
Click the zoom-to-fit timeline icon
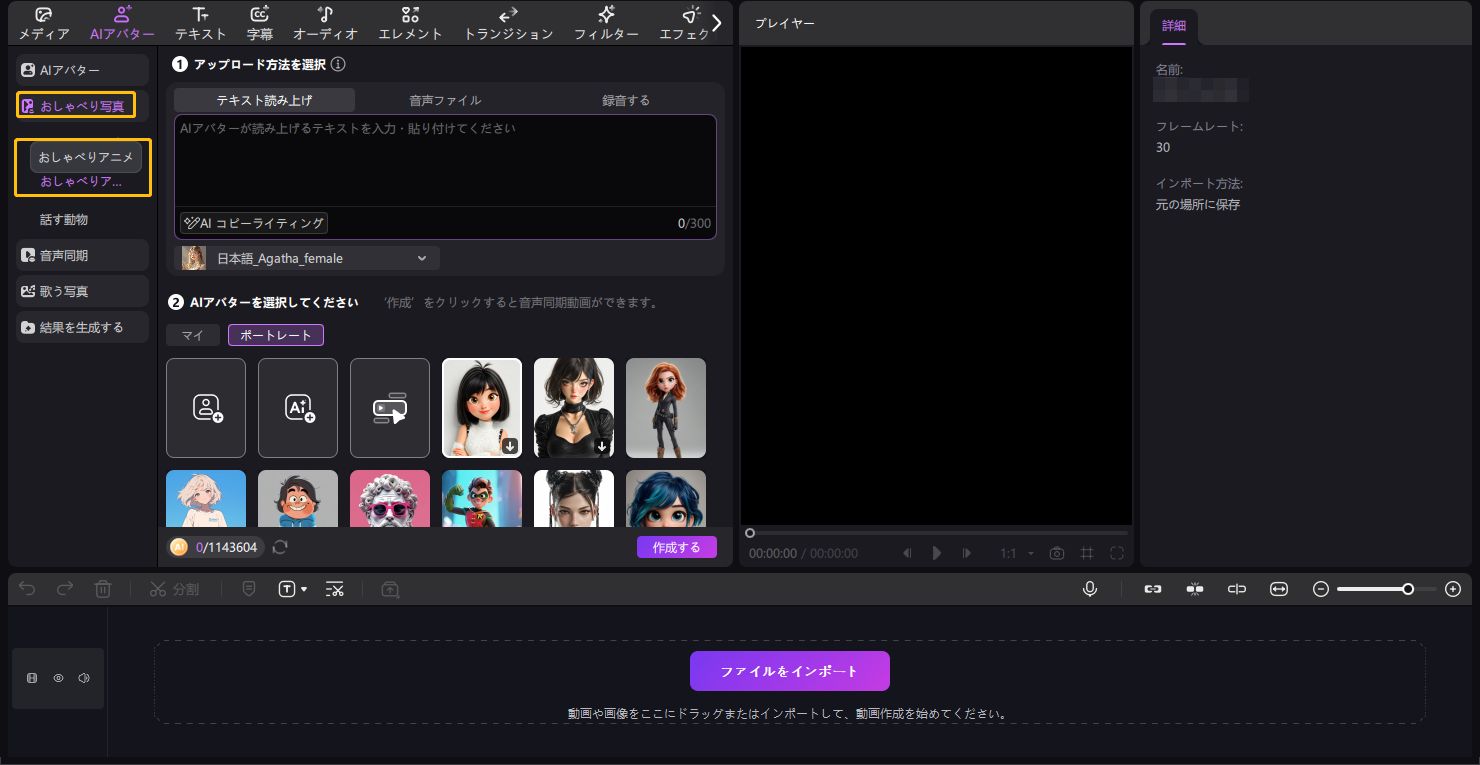(1279, 589)
